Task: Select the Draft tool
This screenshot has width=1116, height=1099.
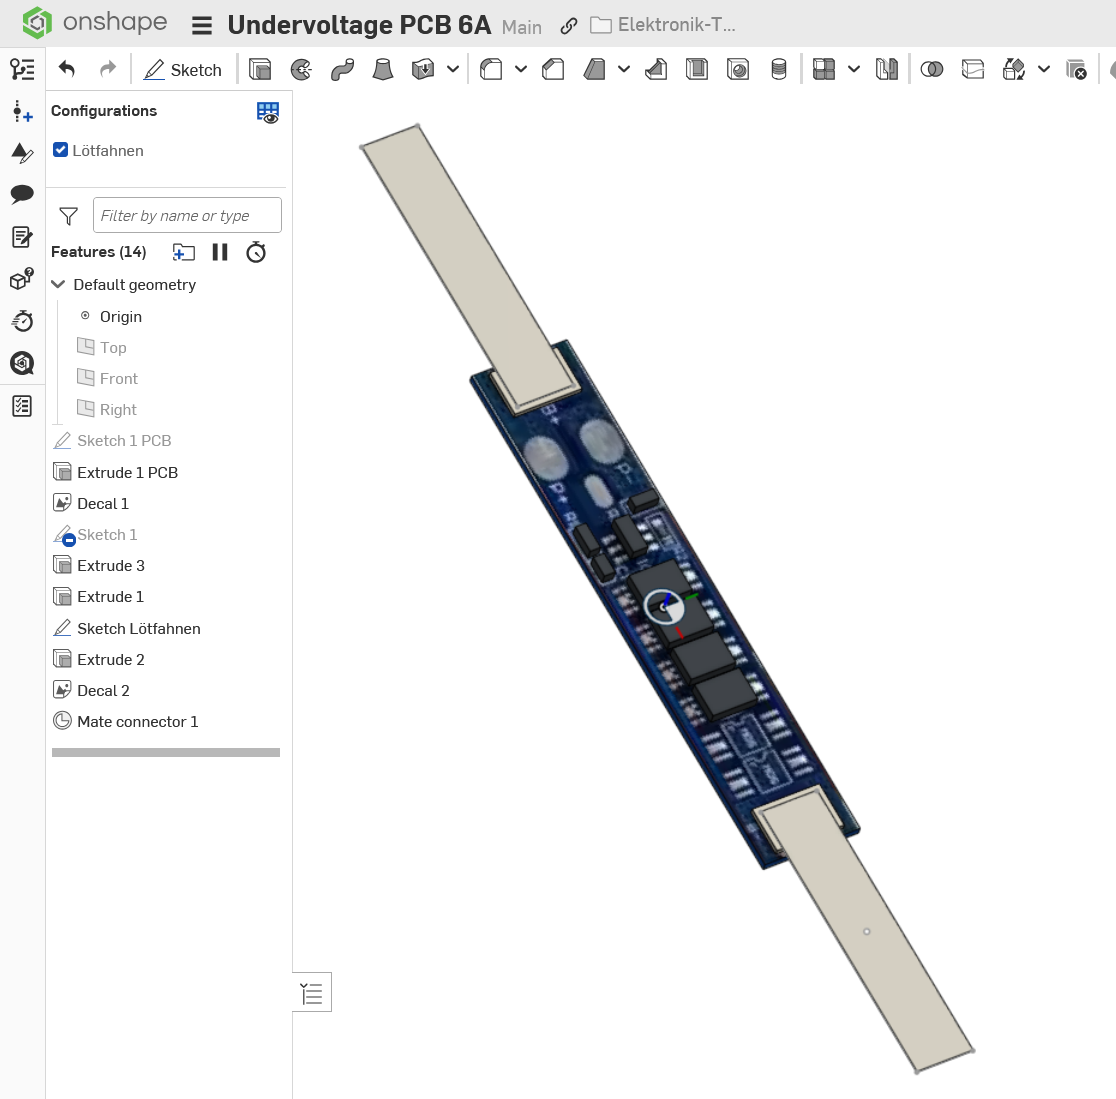Action: point(594,70)
